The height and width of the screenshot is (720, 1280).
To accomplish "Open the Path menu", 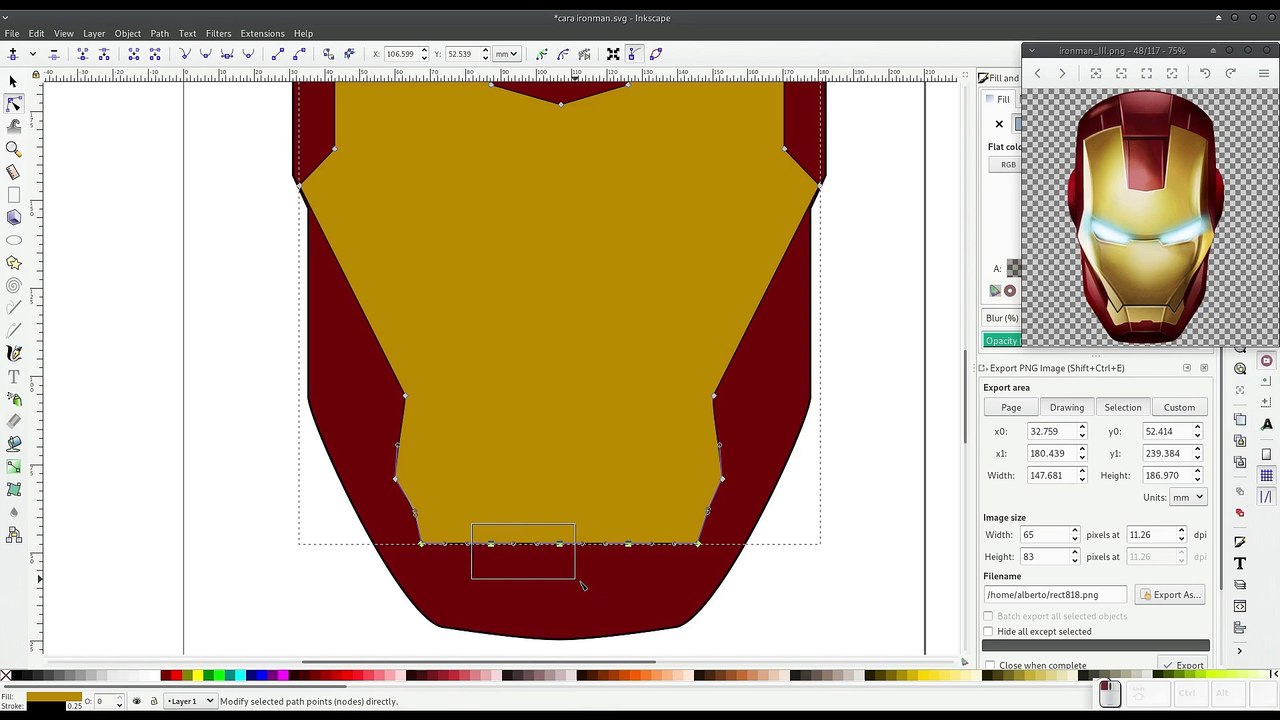I will tap(159, 33).
